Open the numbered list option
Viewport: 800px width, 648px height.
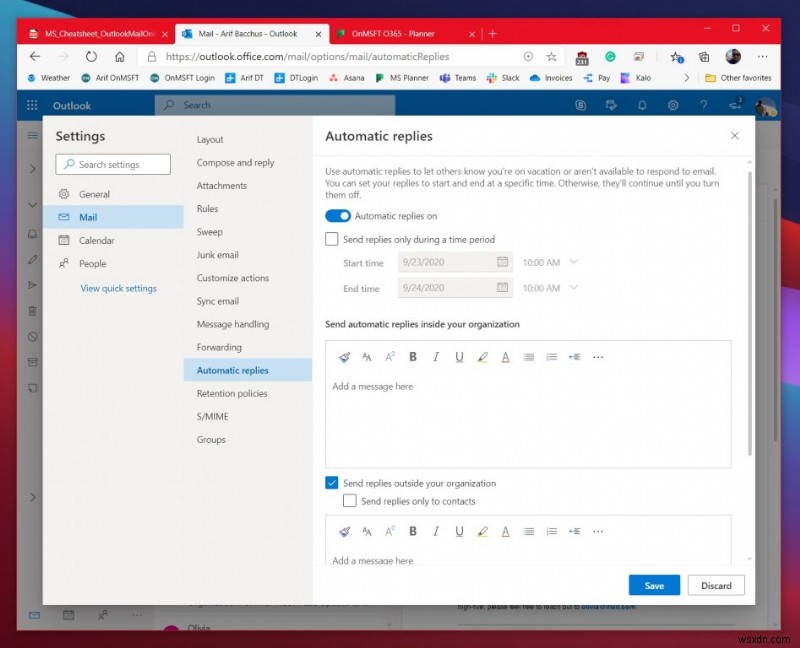click(552, 357)
